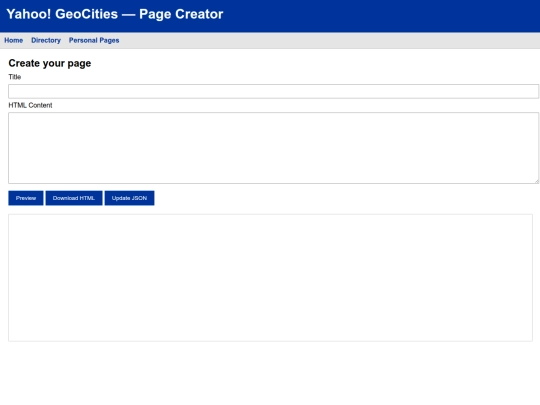Go to the Directory link
The width and height of the screenshot is (540, 405).
[x=46, y=40]
